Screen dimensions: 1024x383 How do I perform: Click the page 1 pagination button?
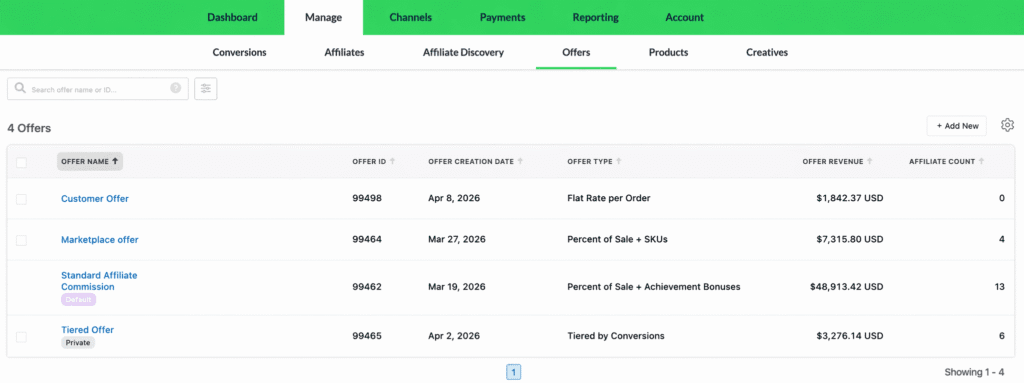click(x=513, y=373)
